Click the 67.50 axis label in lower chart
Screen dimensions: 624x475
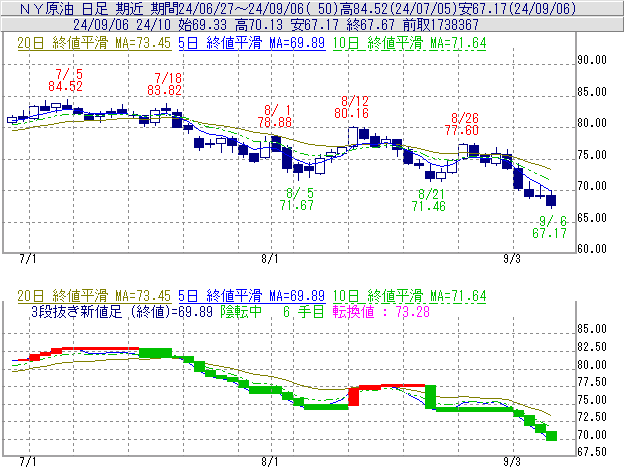pos(592,452)
